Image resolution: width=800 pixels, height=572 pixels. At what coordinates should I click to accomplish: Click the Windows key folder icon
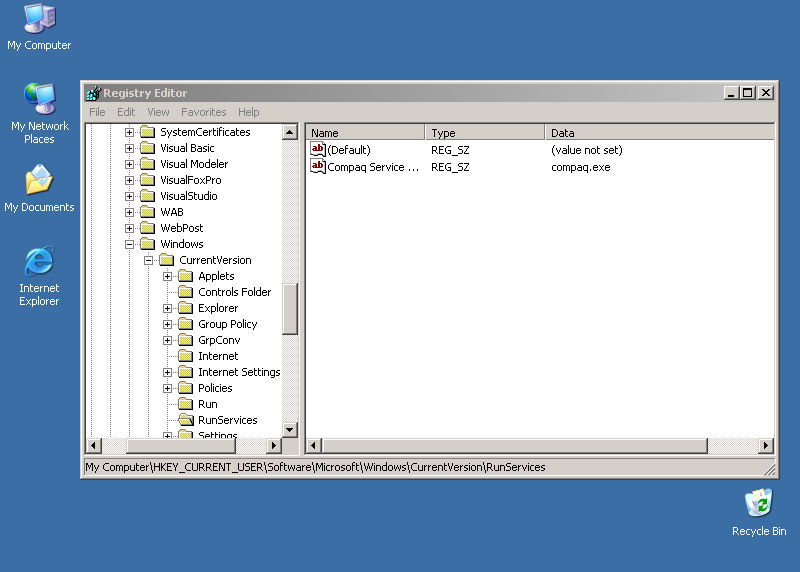coord(147,244)
